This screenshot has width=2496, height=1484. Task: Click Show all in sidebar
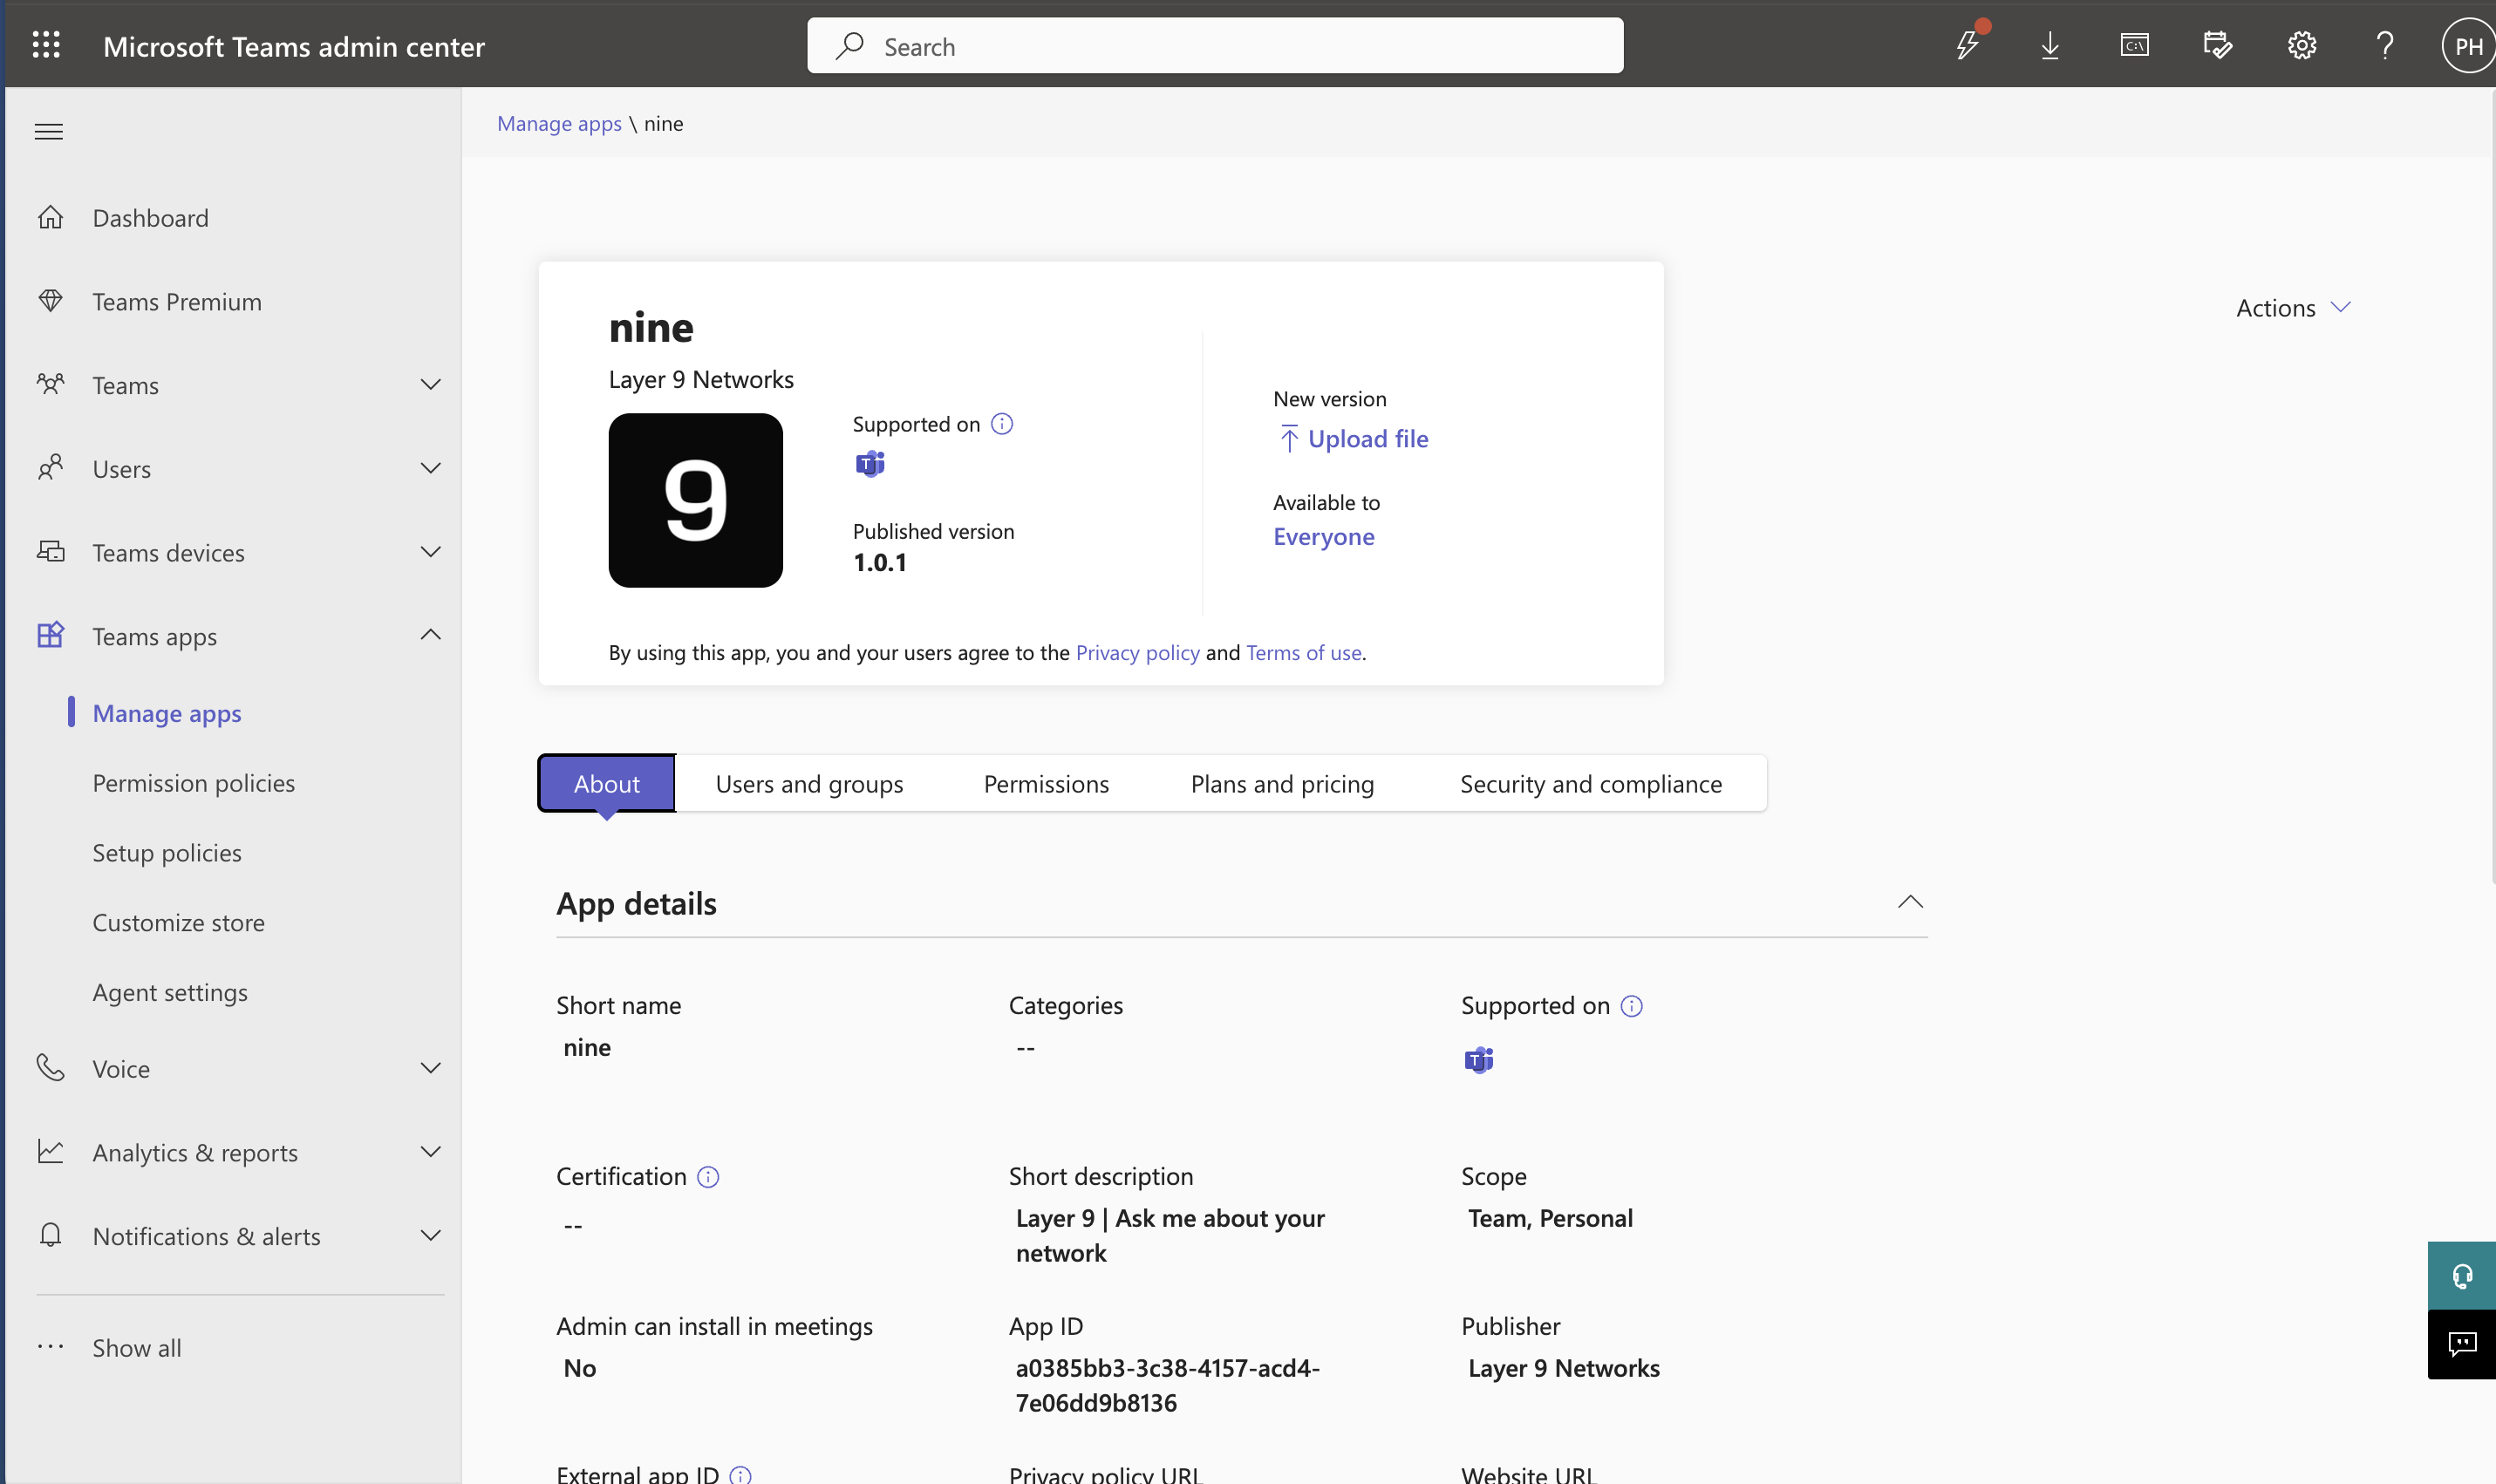[x=137, y=1348]
